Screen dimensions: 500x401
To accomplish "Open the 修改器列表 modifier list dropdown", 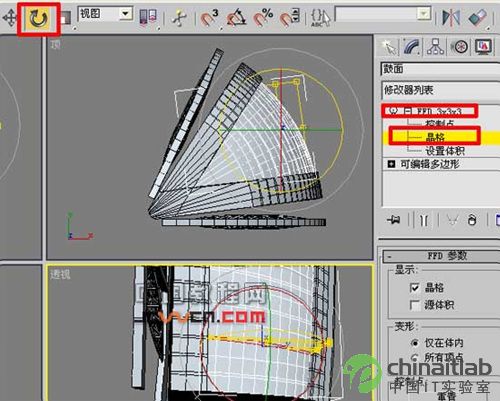I will (440, 90).
